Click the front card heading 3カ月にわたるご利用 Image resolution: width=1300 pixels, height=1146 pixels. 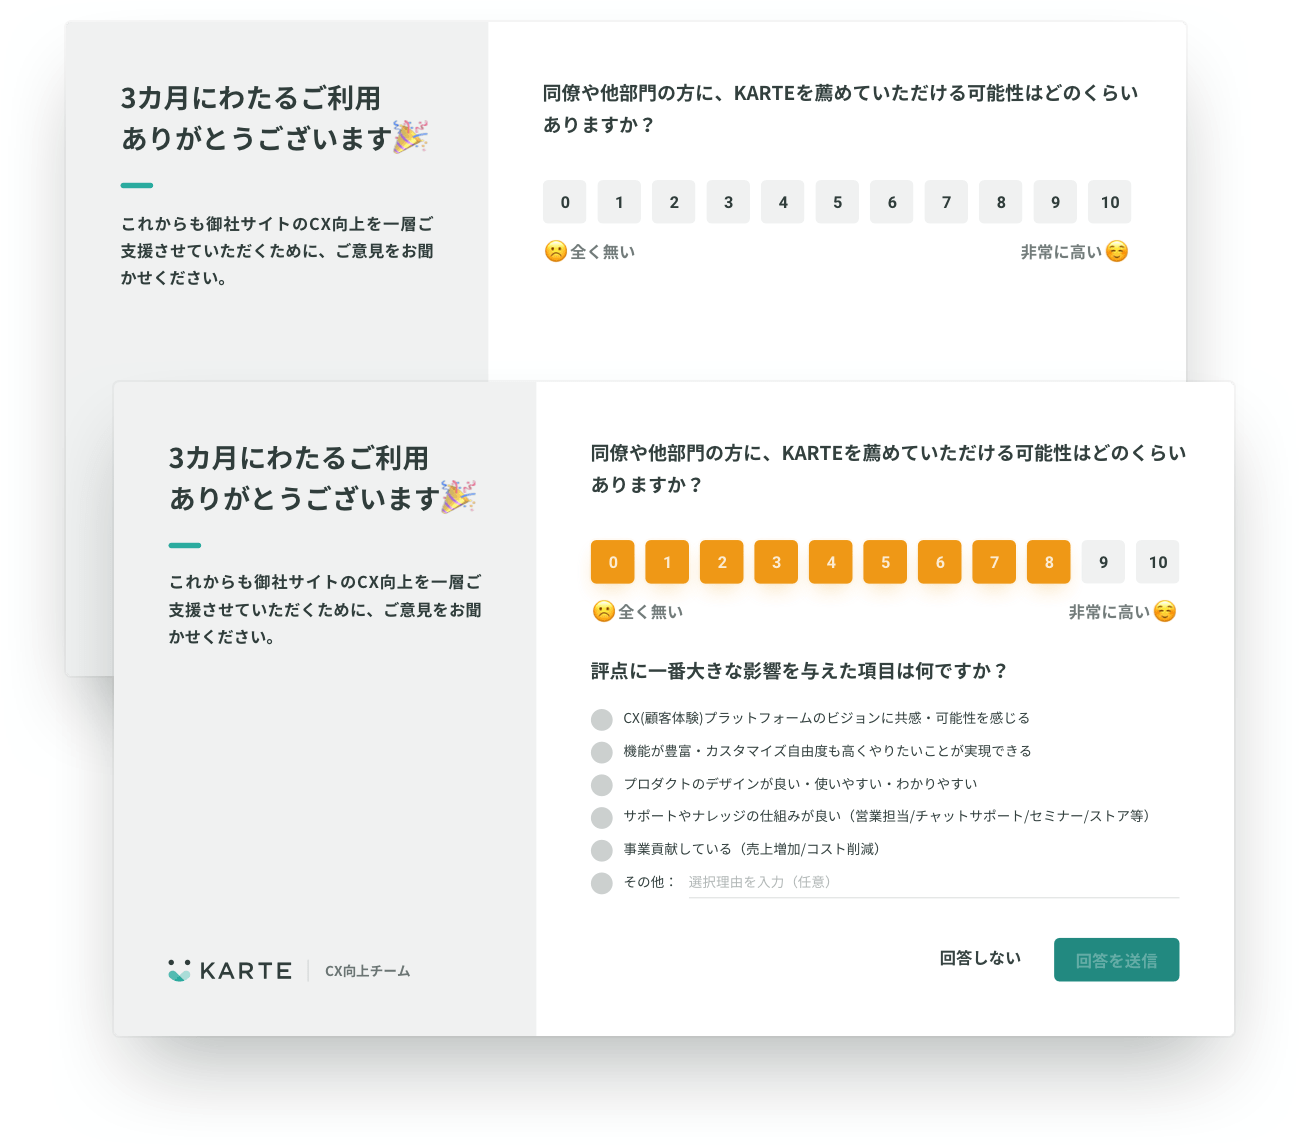[299, 458]
